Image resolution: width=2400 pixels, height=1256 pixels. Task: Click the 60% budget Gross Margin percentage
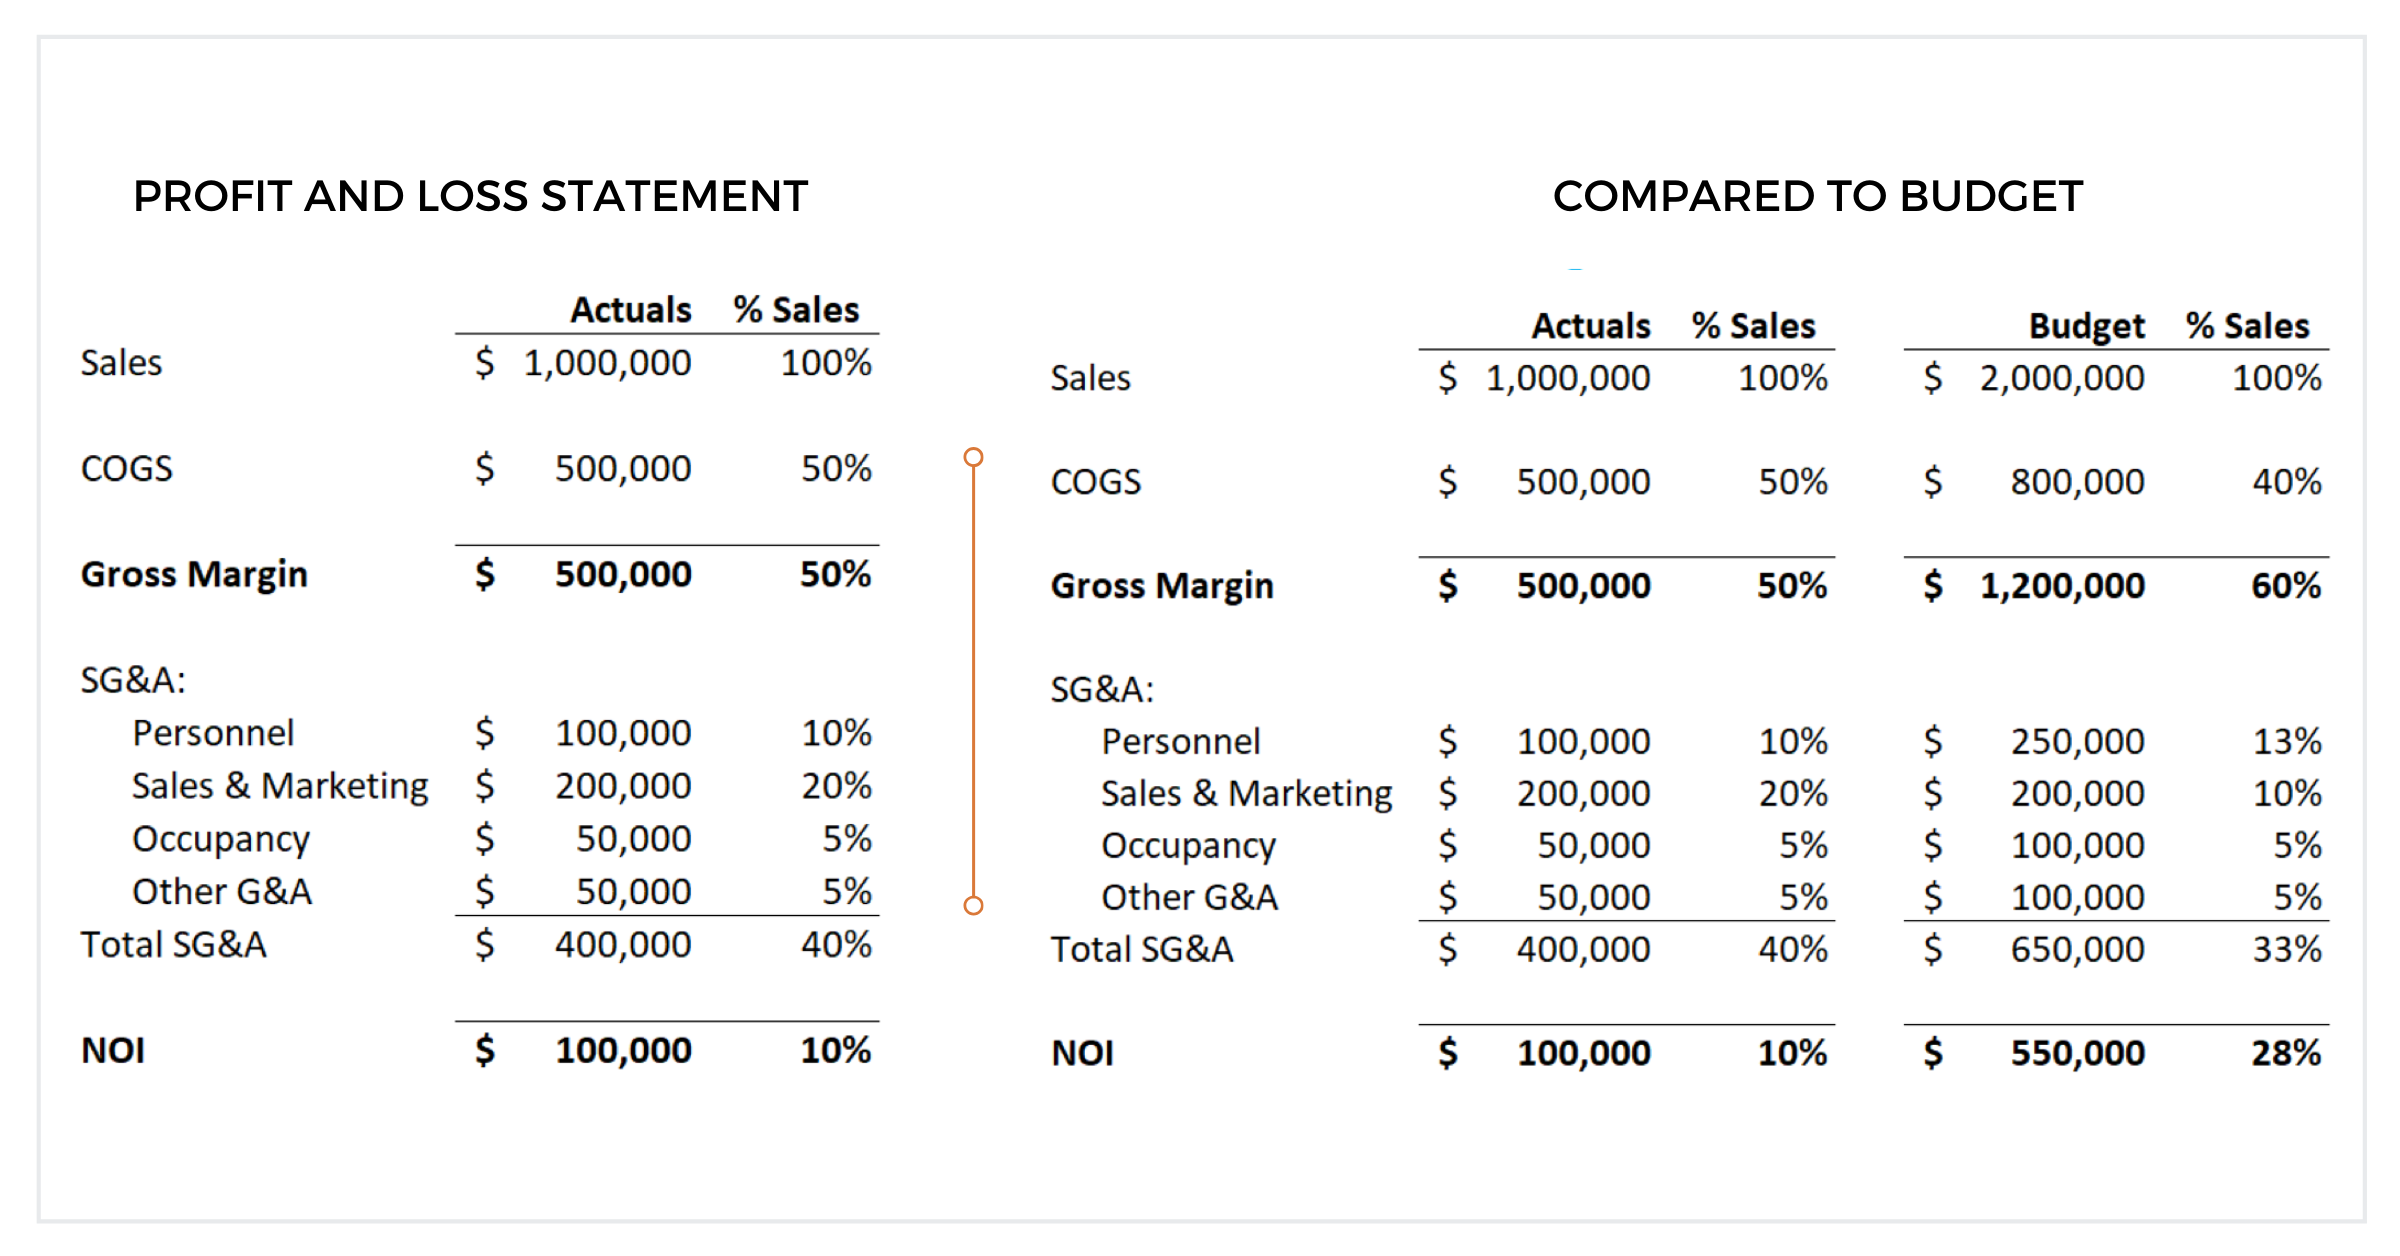(2285, 586)
